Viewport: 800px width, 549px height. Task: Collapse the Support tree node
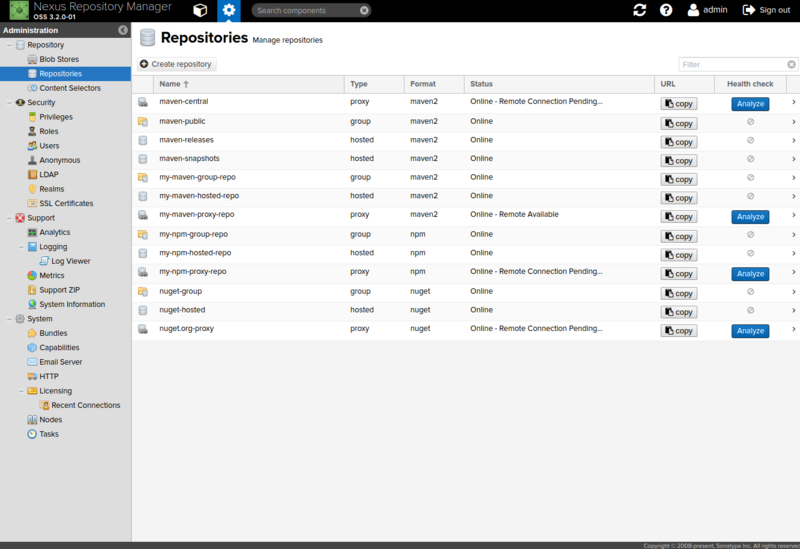(9, 218)
